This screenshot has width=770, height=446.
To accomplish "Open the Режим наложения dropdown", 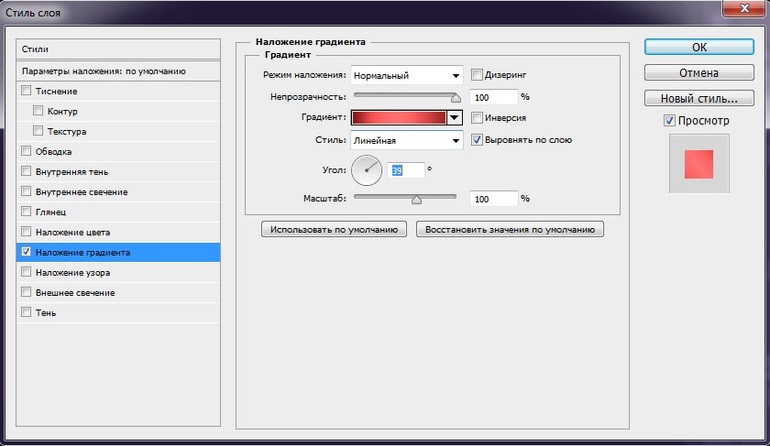I will pyautogui.click(x=407, y=75).
